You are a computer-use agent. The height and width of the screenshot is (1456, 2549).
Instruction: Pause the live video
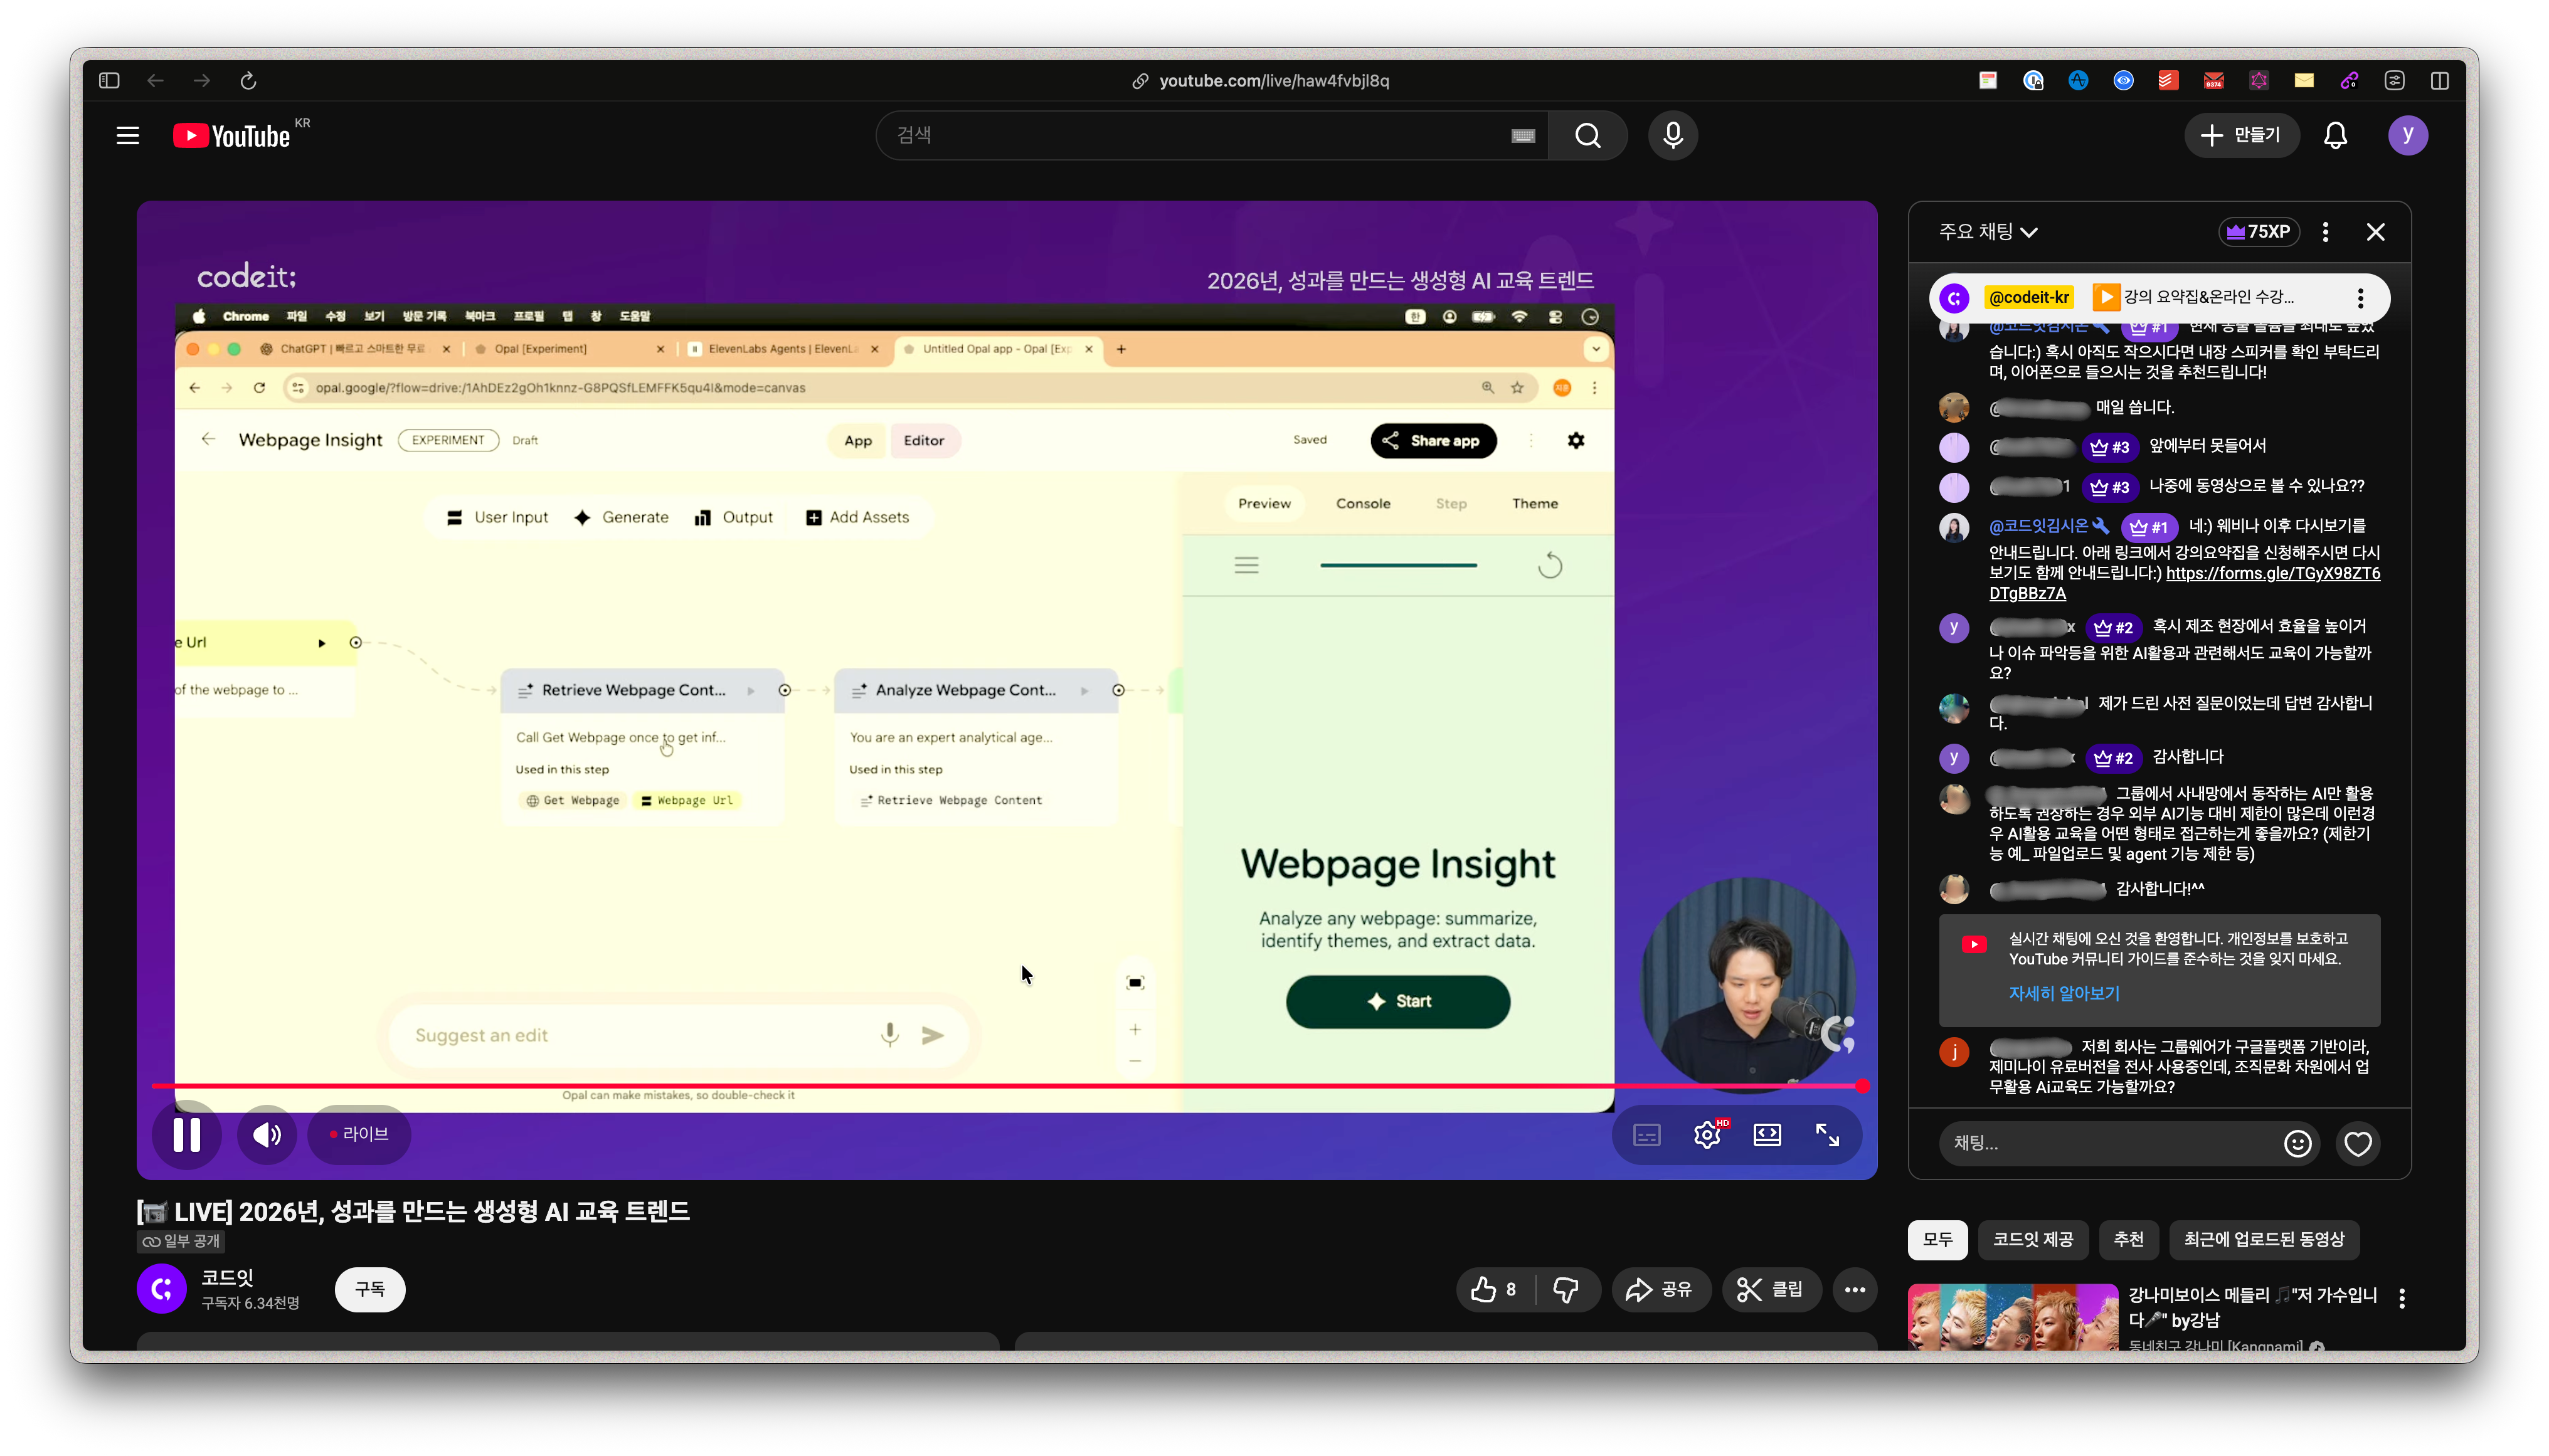pos(187,1134)
